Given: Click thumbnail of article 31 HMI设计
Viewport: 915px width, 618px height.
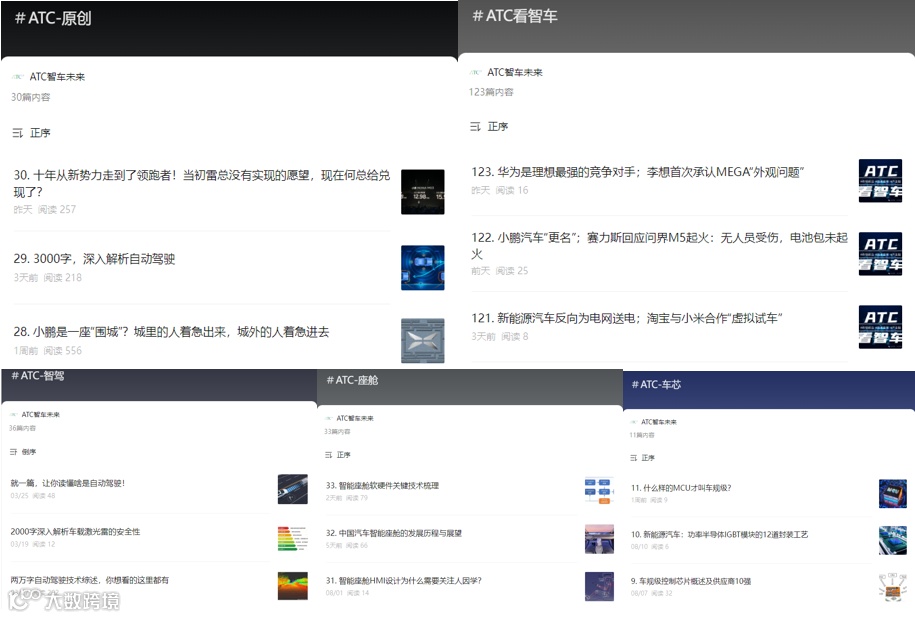Looking at the screenshot, I should [599, 586].
